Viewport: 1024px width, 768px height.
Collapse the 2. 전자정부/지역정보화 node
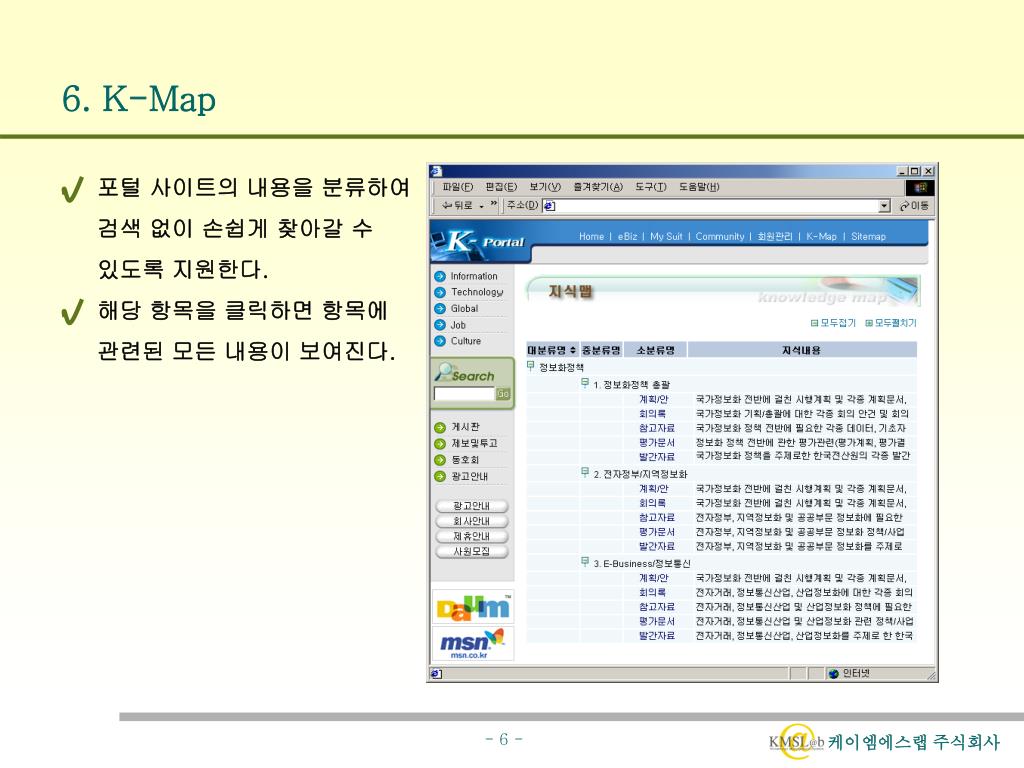click(585, 473)
